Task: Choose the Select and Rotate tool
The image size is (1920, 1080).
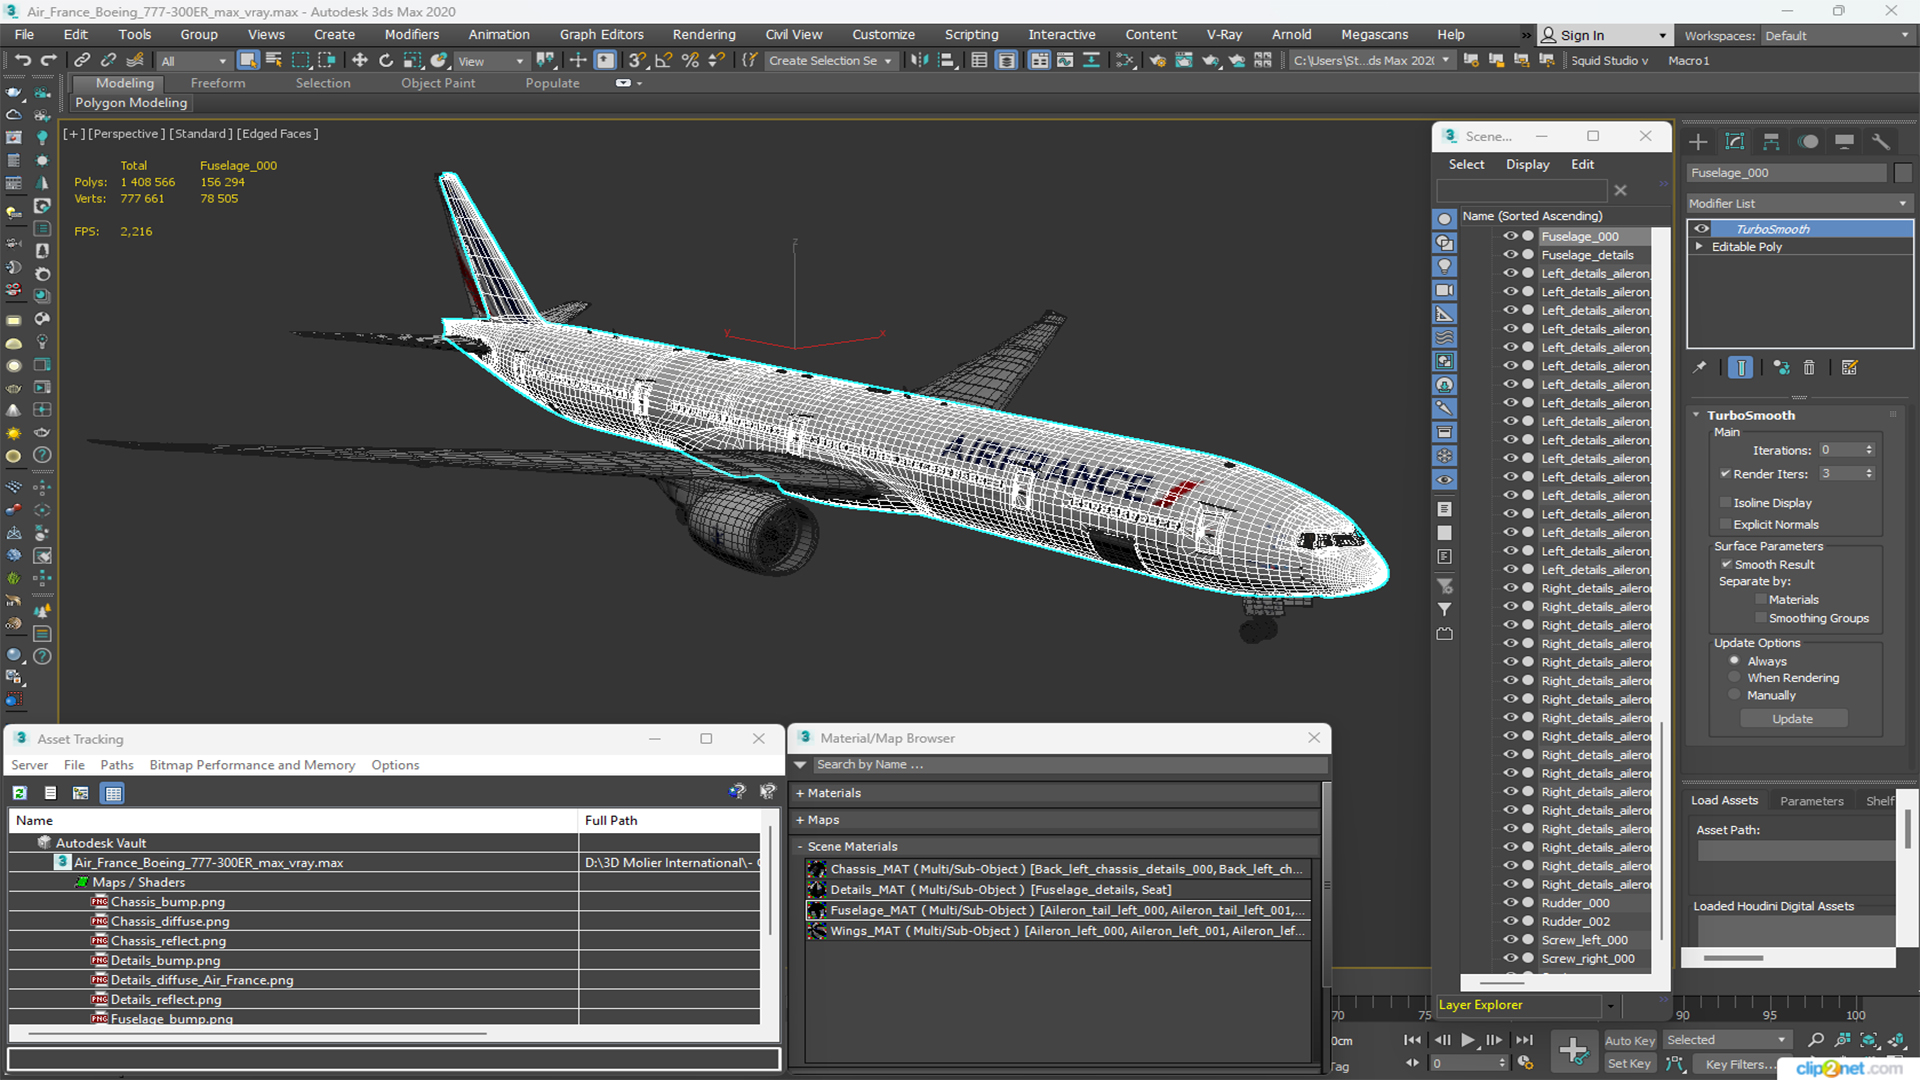Action: [386, 61]
